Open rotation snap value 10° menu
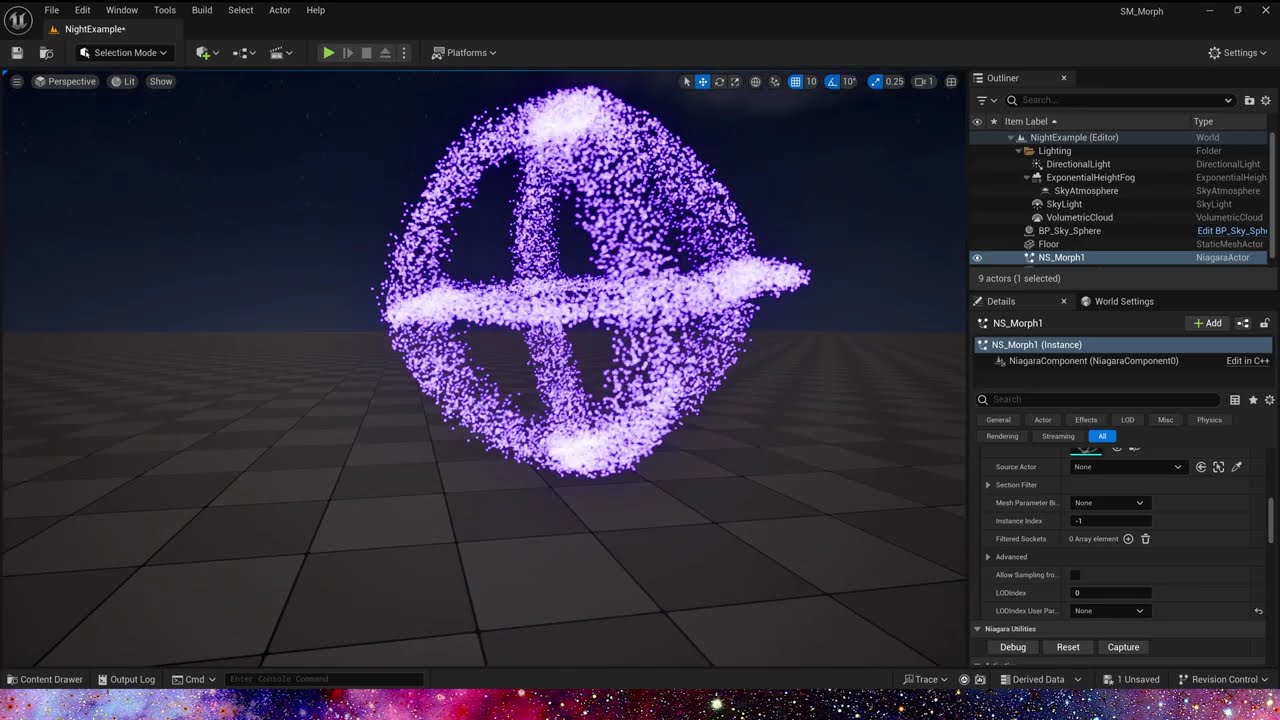Screen dimensions: 1280x720 click(849, 82)
